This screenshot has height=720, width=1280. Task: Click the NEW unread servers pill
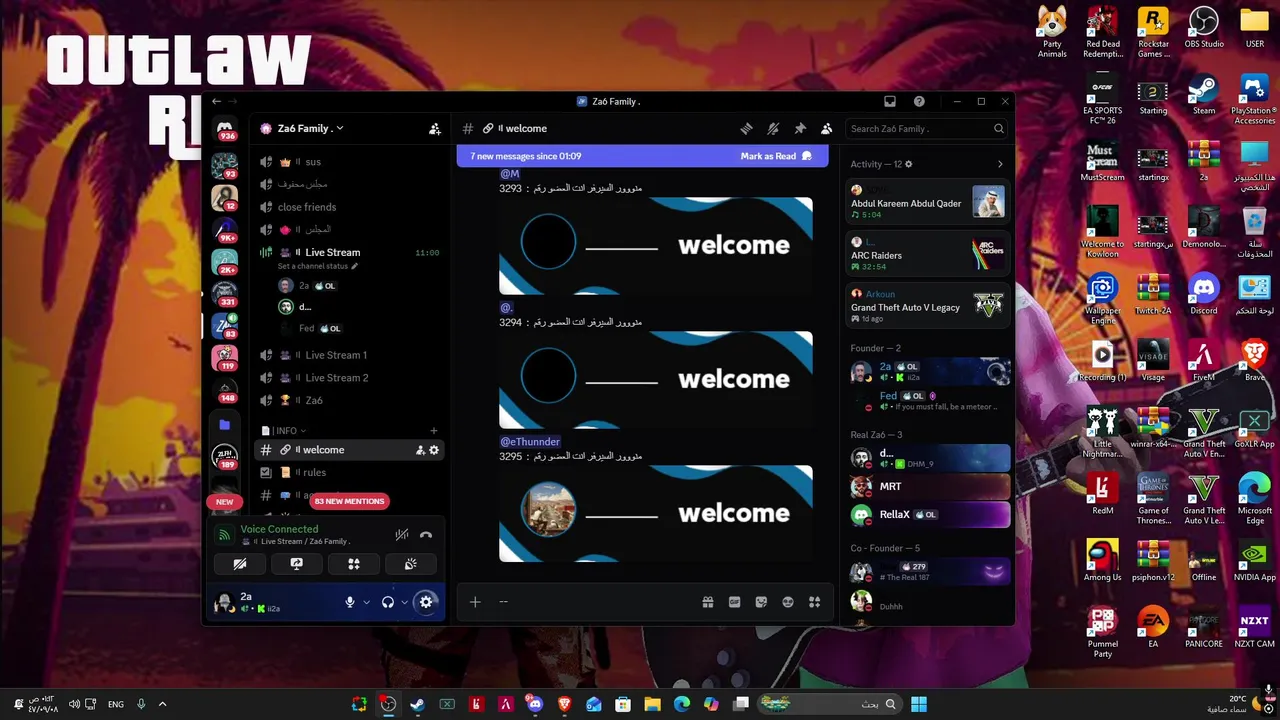[225, 502]
